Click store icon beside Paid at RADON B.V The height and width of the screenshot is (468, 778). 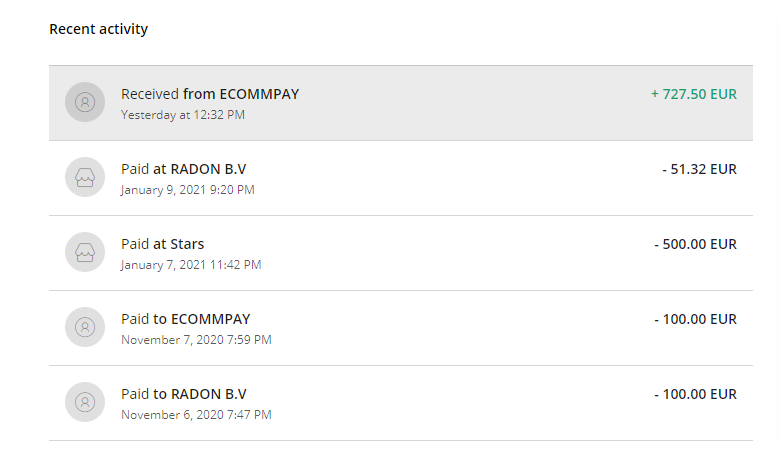click(x=85, y=177)
